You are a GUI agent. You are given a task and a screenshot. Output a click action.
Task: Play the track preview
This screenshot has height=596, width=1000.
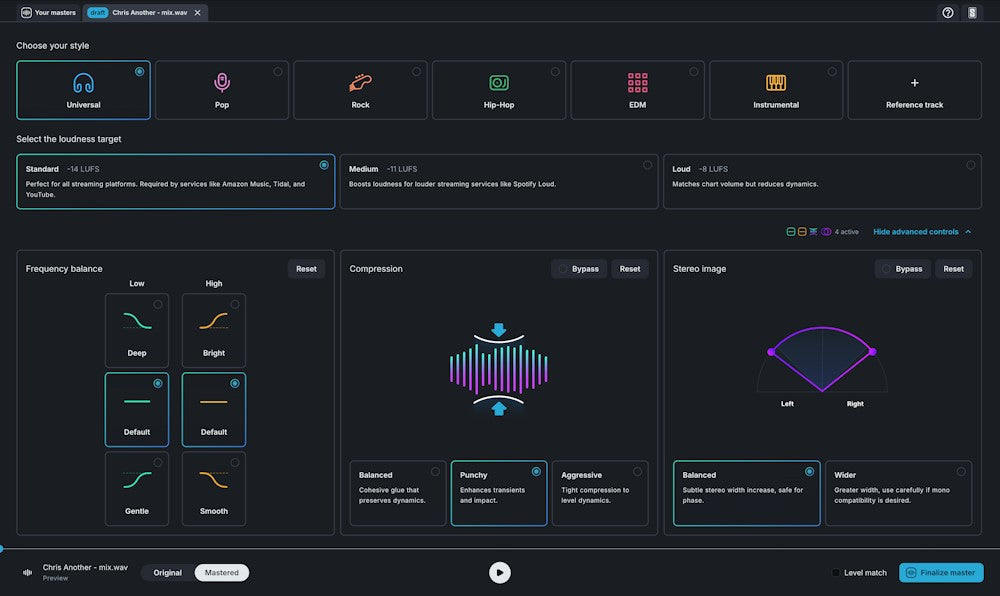click(x=499, y=572)
